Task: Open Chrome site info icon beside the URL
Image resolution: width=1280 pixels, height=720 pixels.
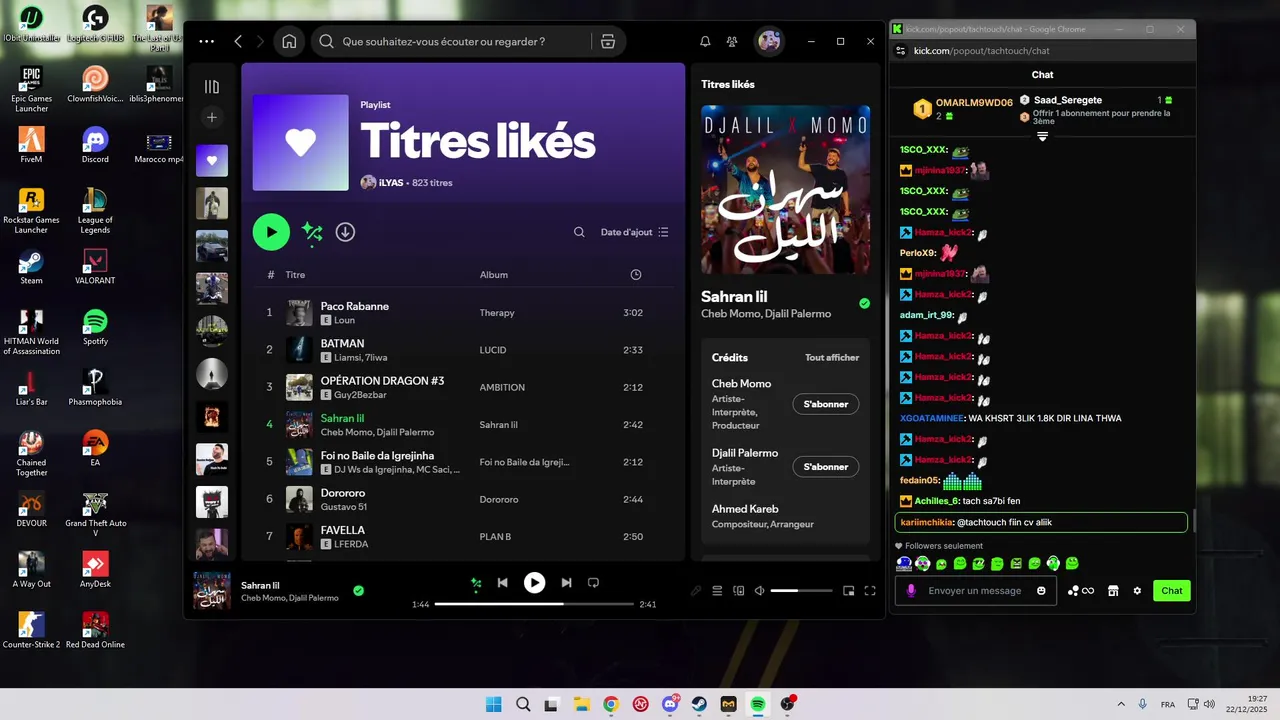Action: pos(900,50)
